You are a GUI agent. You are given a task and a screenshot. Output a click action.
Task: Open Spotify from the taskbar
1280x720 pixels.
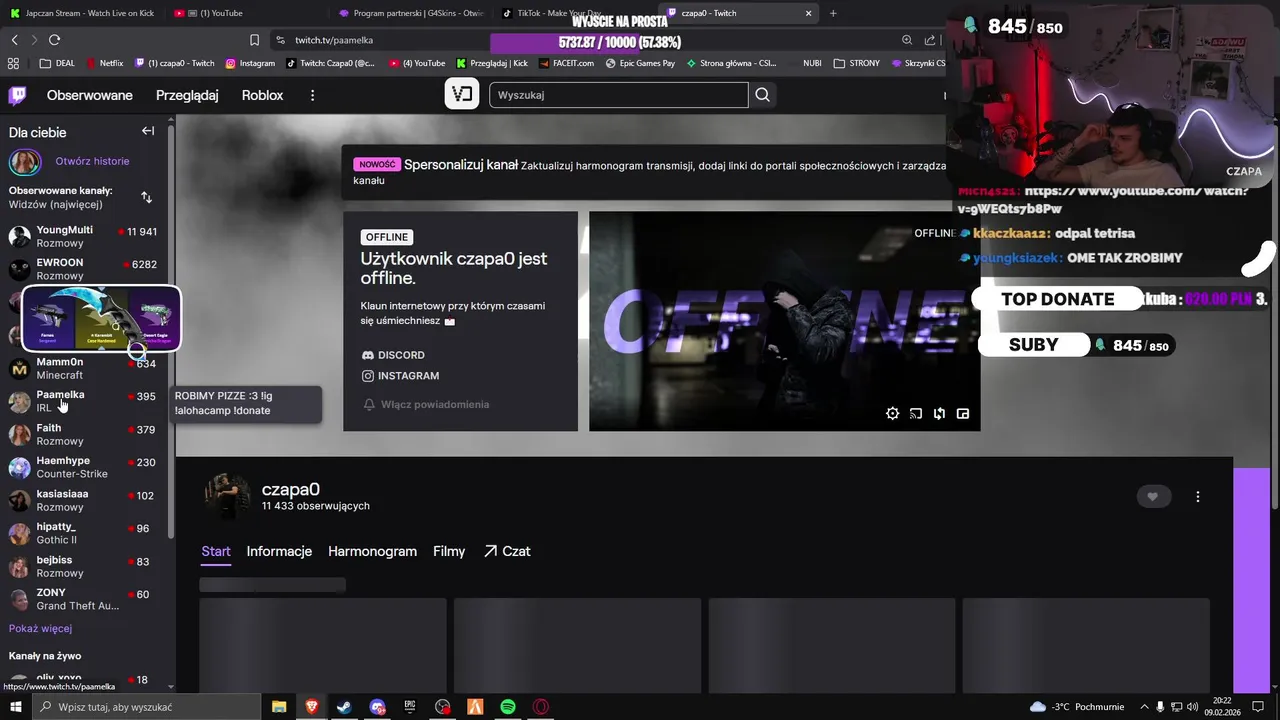pos(508,707)
